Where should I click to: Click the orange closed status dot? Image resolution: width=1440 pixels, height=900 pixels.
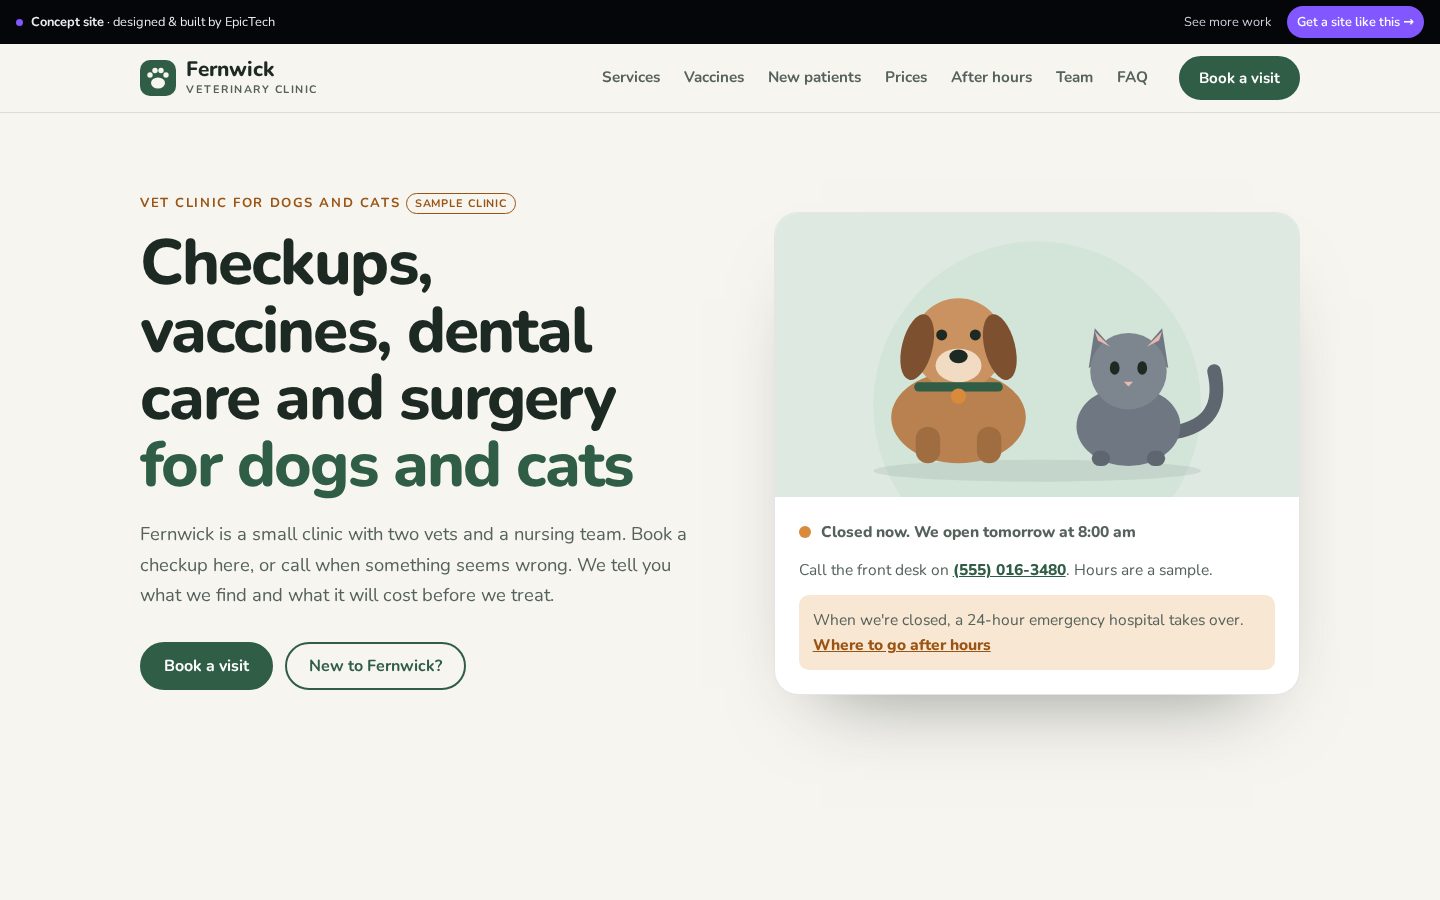(x=805, y=532)
